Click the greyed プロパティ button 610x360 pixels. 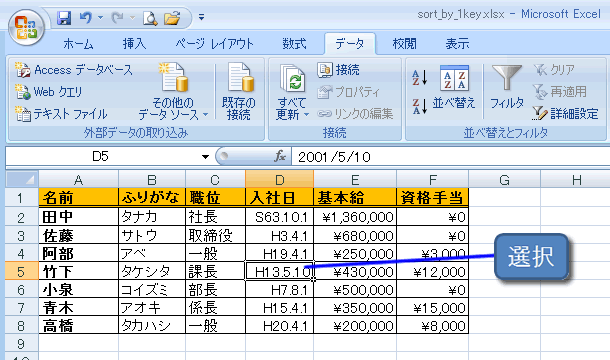point(349,92)
